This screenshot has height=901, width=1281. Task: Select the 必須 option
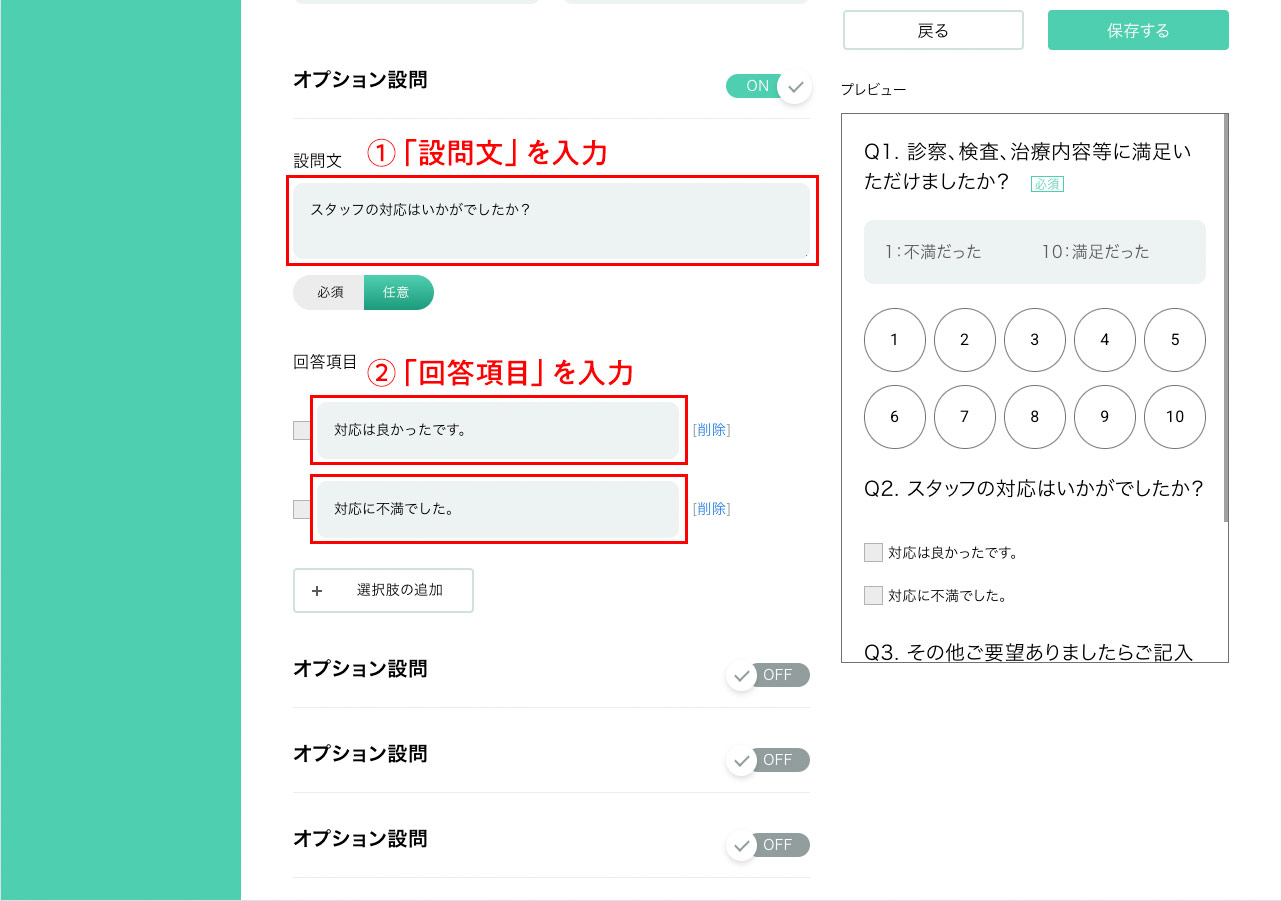click(330, 292)
